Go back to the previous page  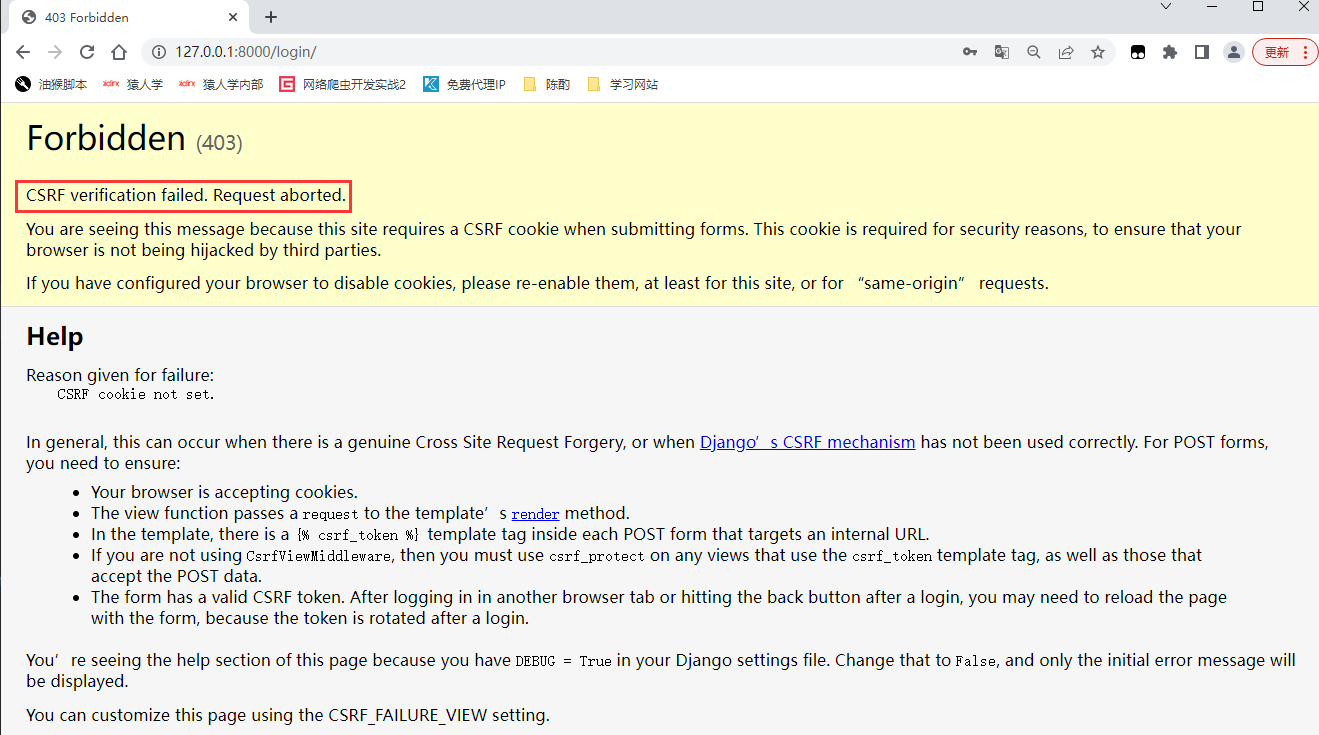23,52
